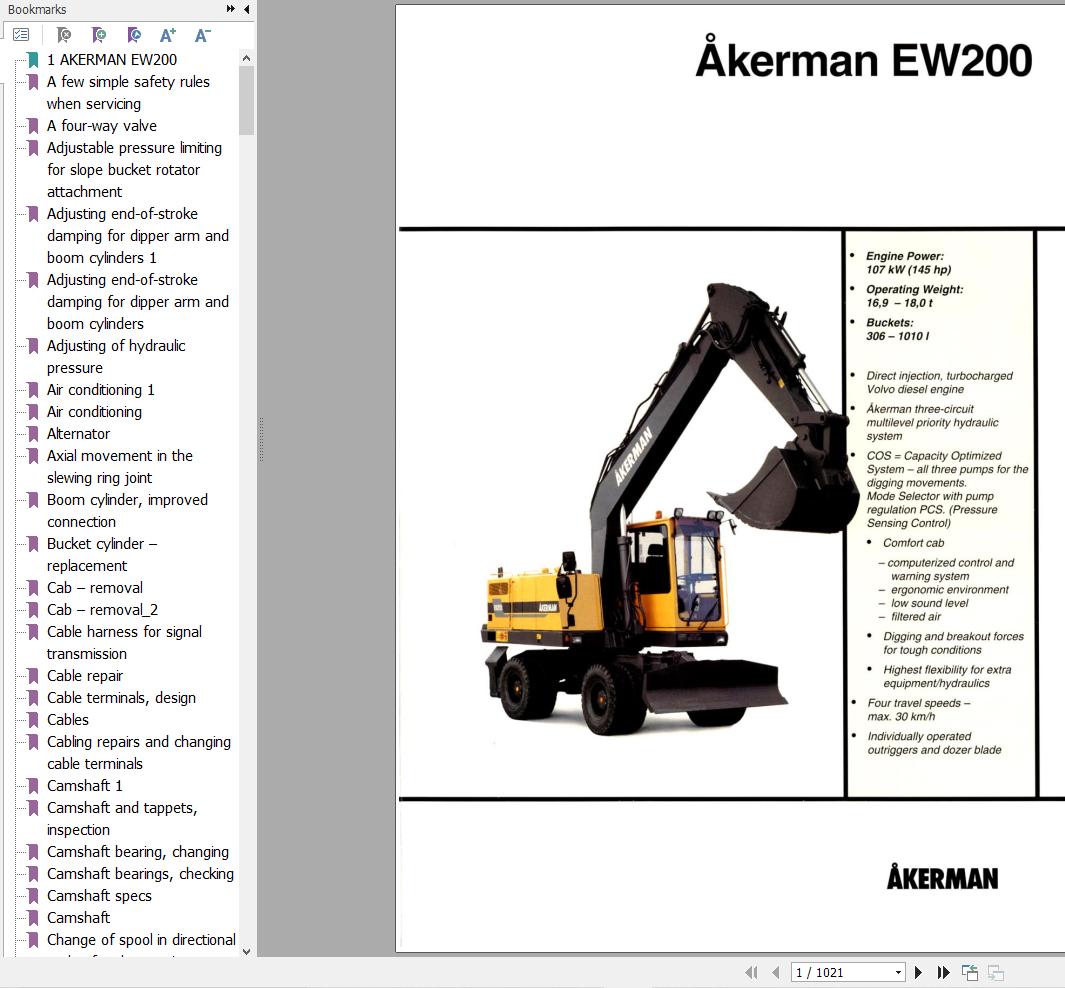Click the 'Engine Power: 107 kW (145 hp)' text
Viewport: 1065px width, 988px height.
pos(907,263)
